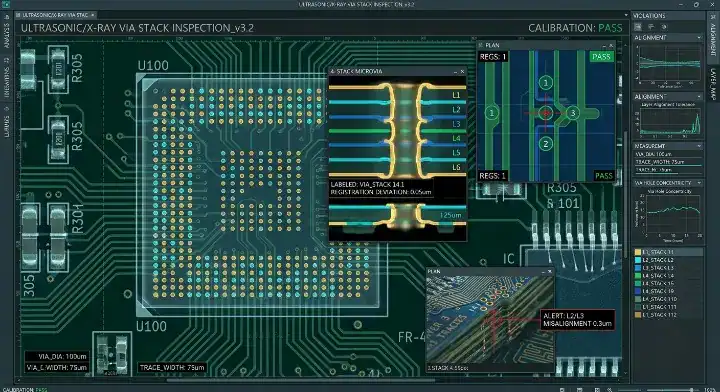The image size is (720, 392).
Task: Click the TRACE_WIDTH: 75um measurement row
Action: pos(668,162)
